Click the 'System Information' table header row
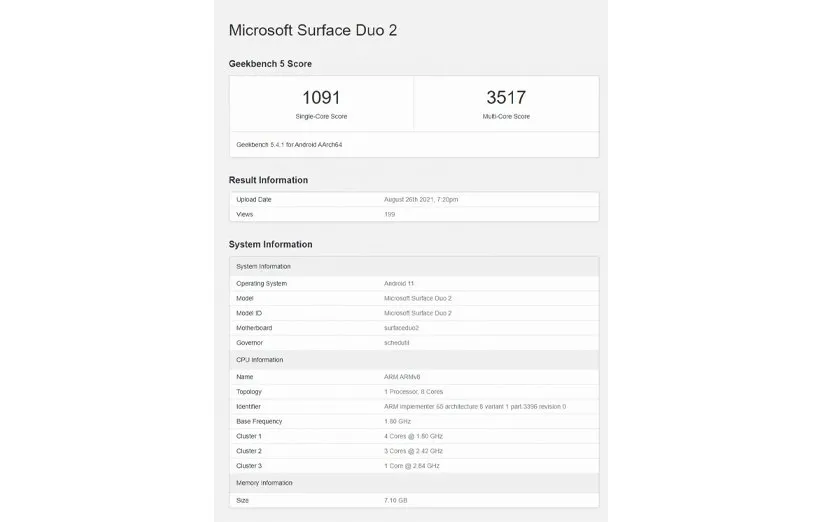This screenshot has height=522, width=822. coord(414,267)
